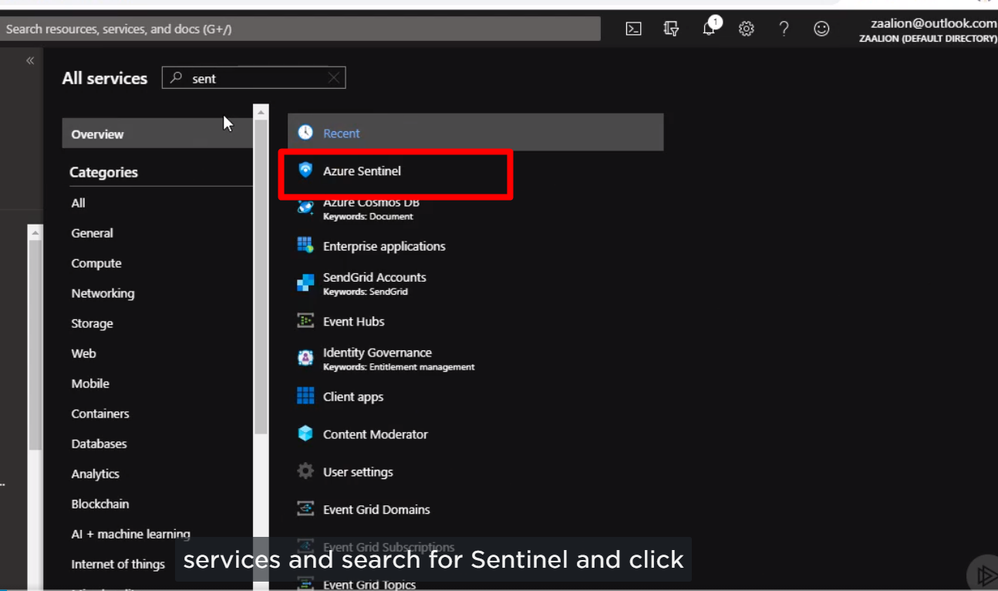Select the Analytics category

[95, 474]
